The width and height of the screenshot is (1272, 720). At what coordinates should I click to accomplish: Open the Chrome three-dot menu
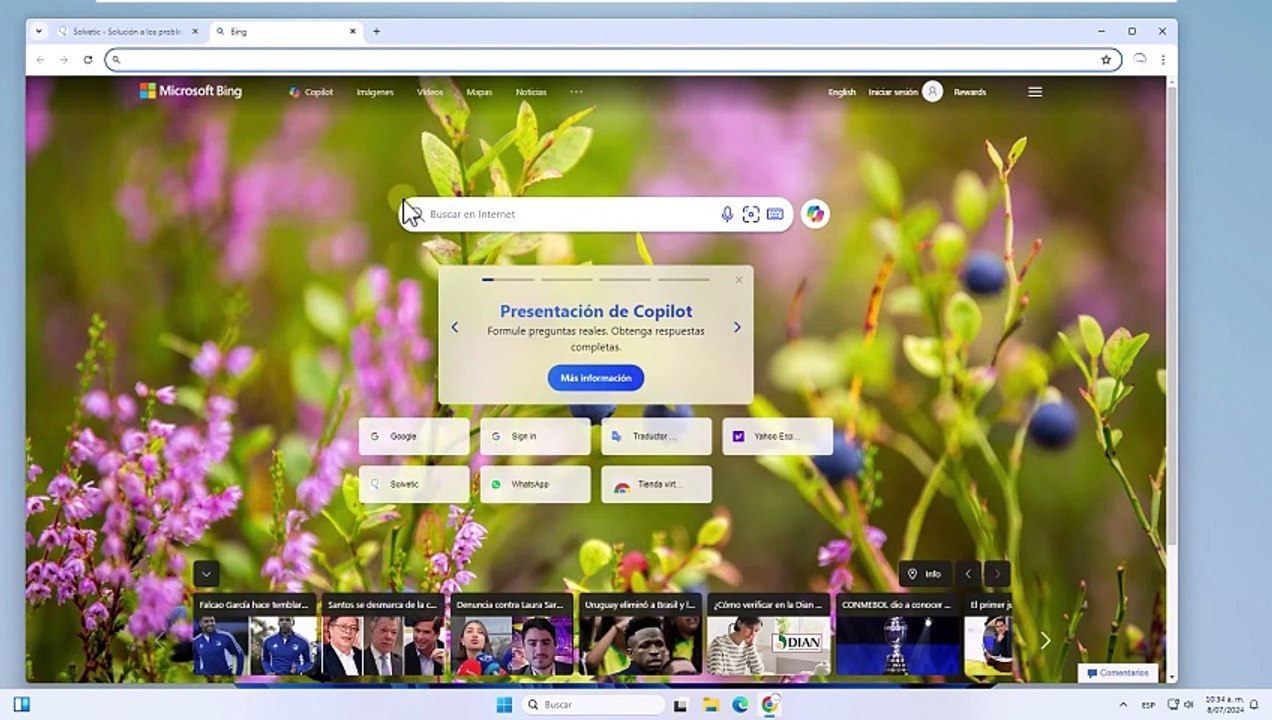[x=1163, y=60]
